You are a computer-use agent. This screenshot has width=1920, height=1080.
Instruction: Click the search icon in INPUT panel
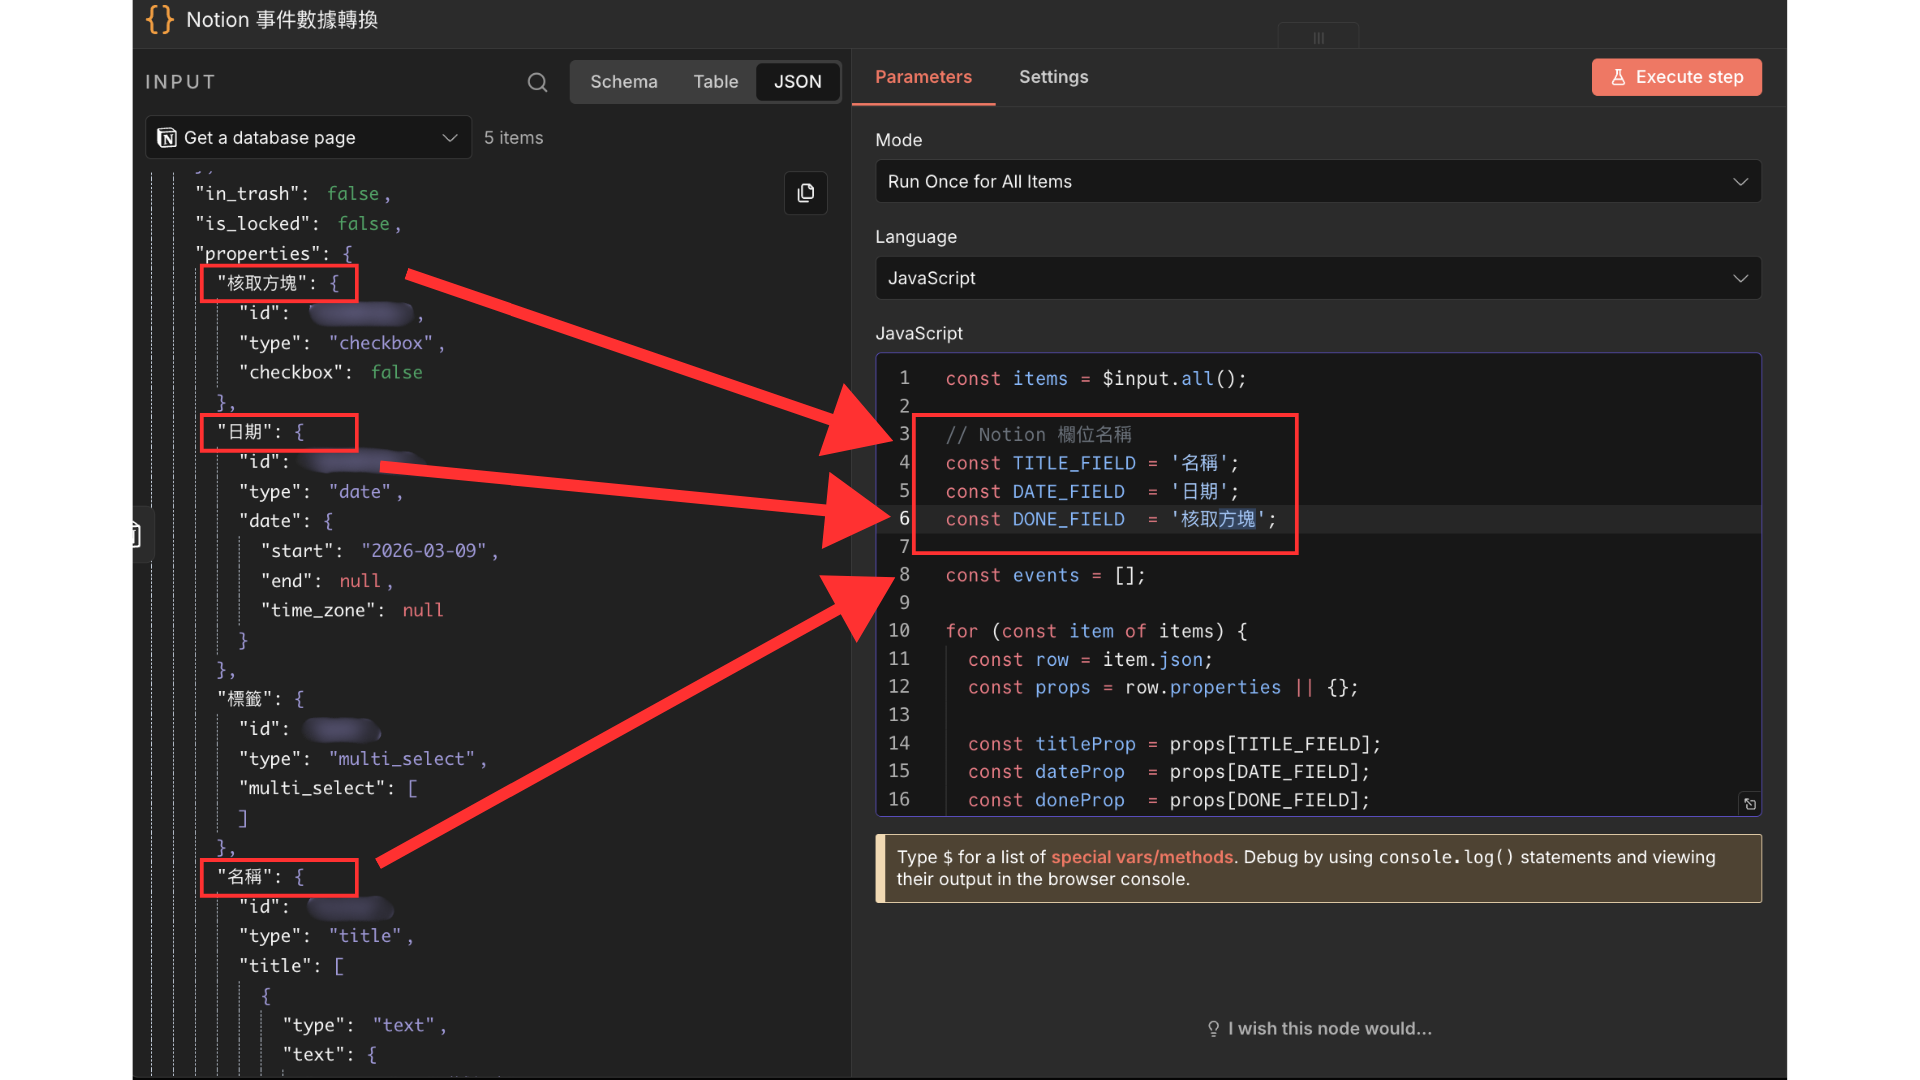[537, 82]
